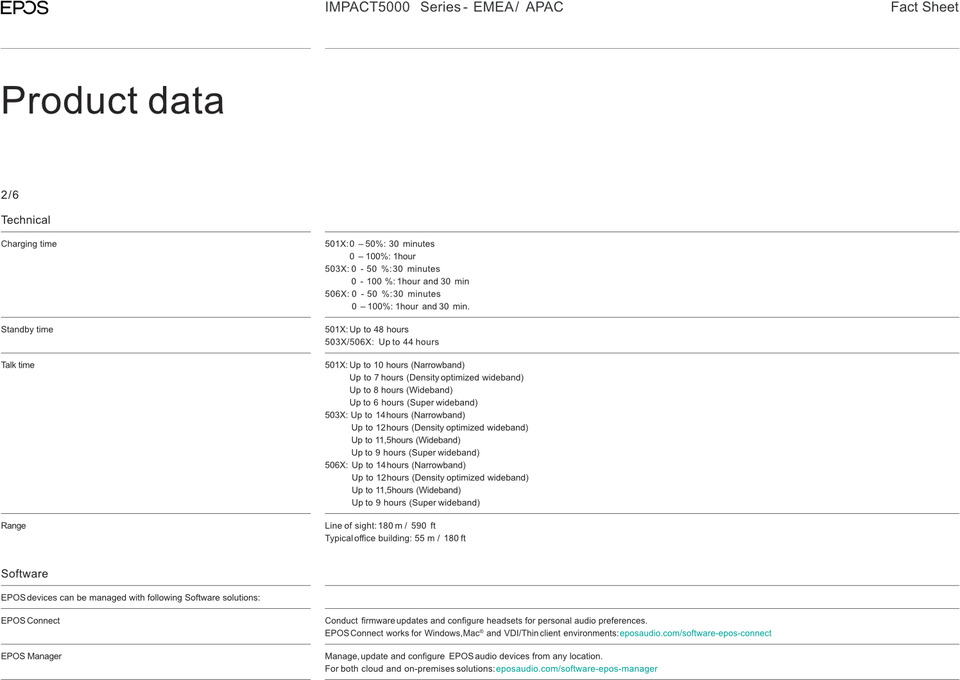The width and height of the screenshot is (960, 680).
Task: Click the "EPOS Connect" row label
Action: tap(30, 621)
